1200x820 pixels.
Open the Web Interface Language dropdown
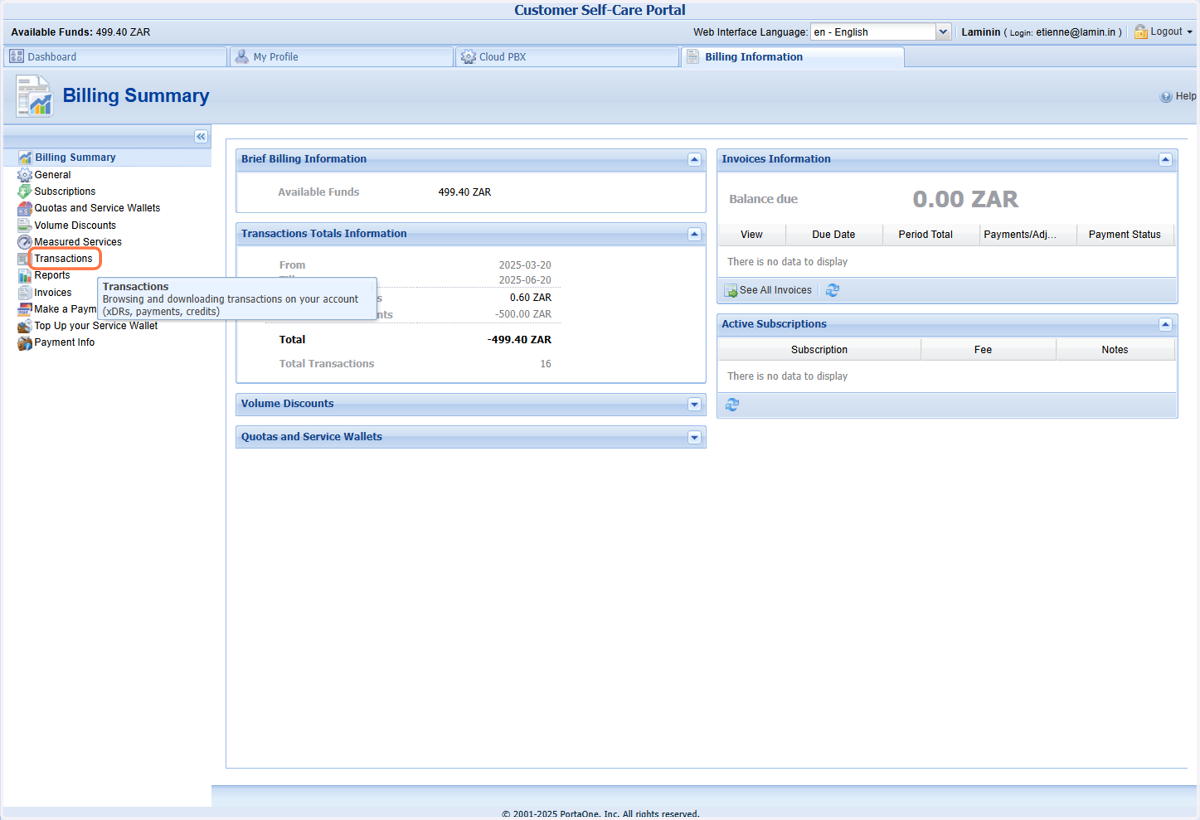click(x=942, y=32)
